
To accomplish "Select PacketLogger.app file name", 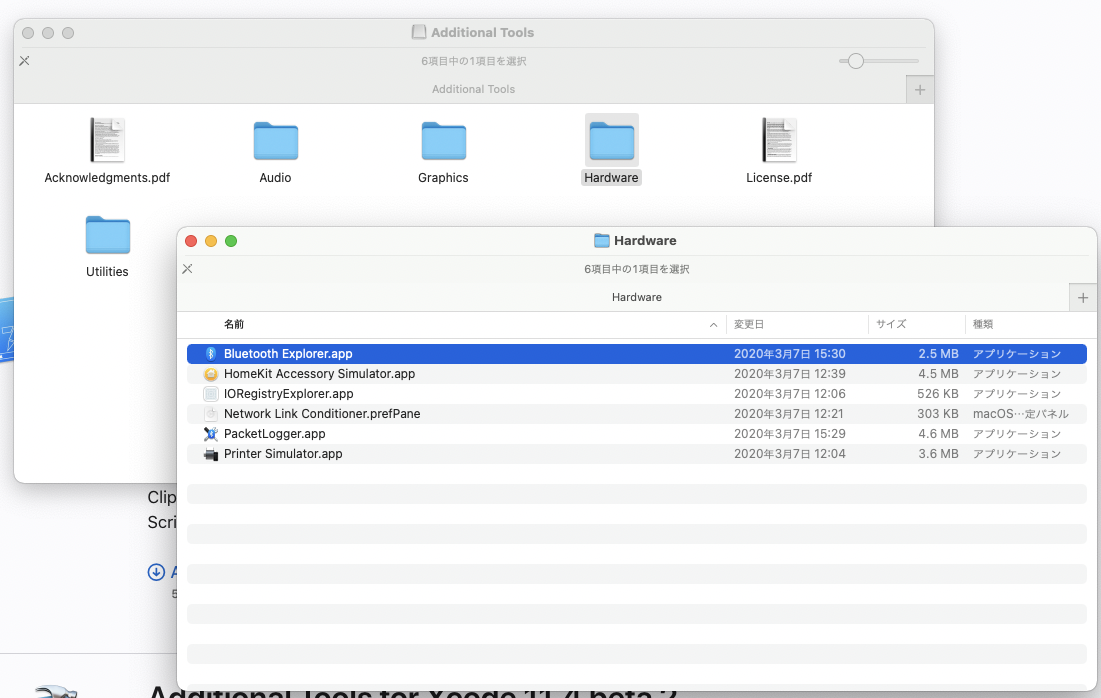I will click(x=275, y=434).
